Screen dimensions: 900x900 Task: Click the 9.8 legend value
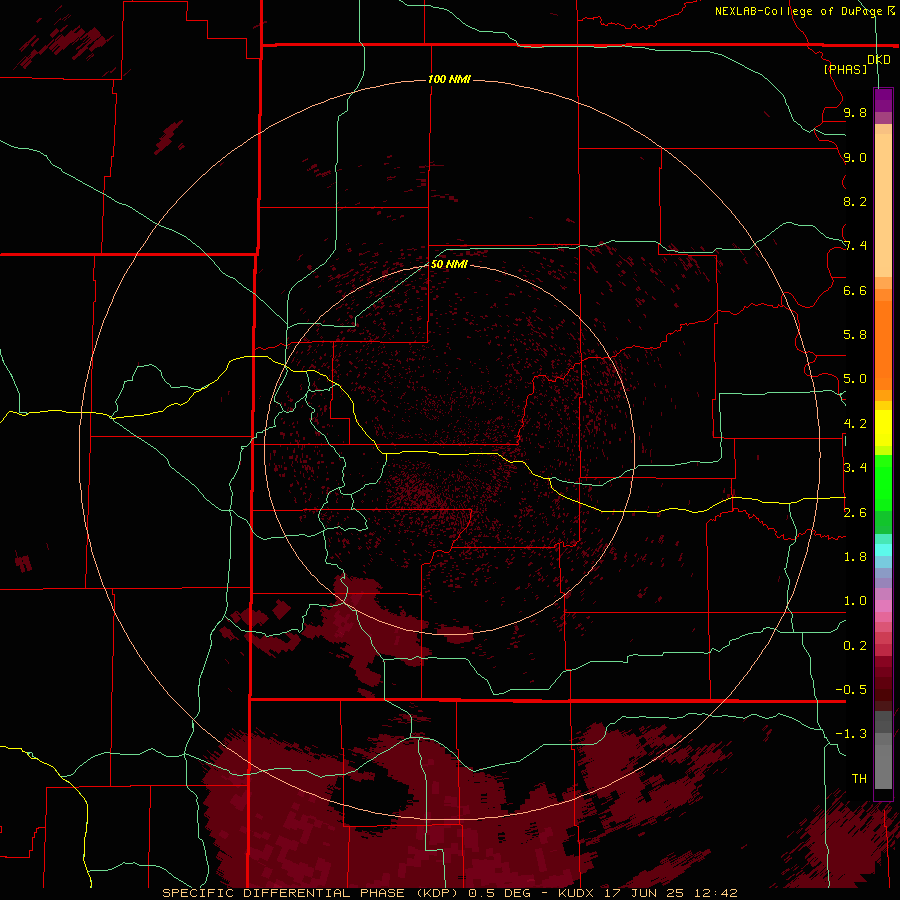tap(855, 112)
